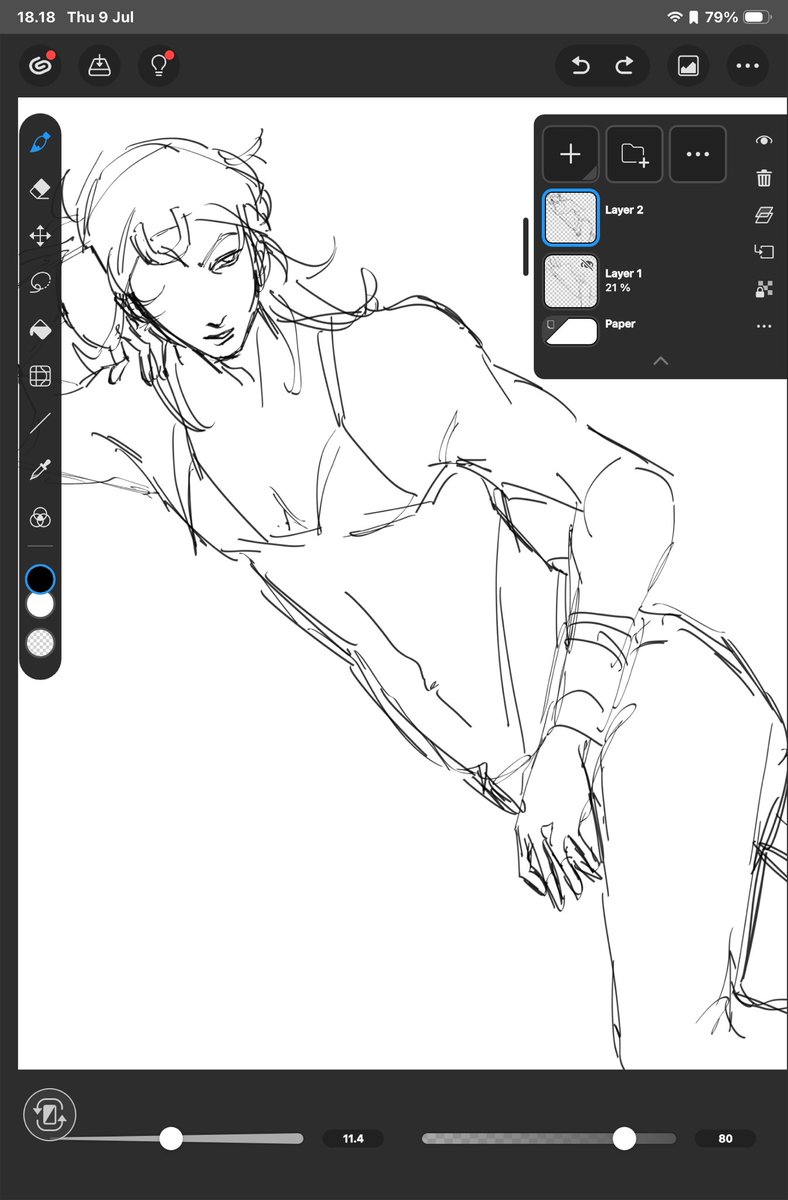Select the Layer 1 thumbnail
The height and width of the screenshot is (1200, 788).
pos(571,280)
